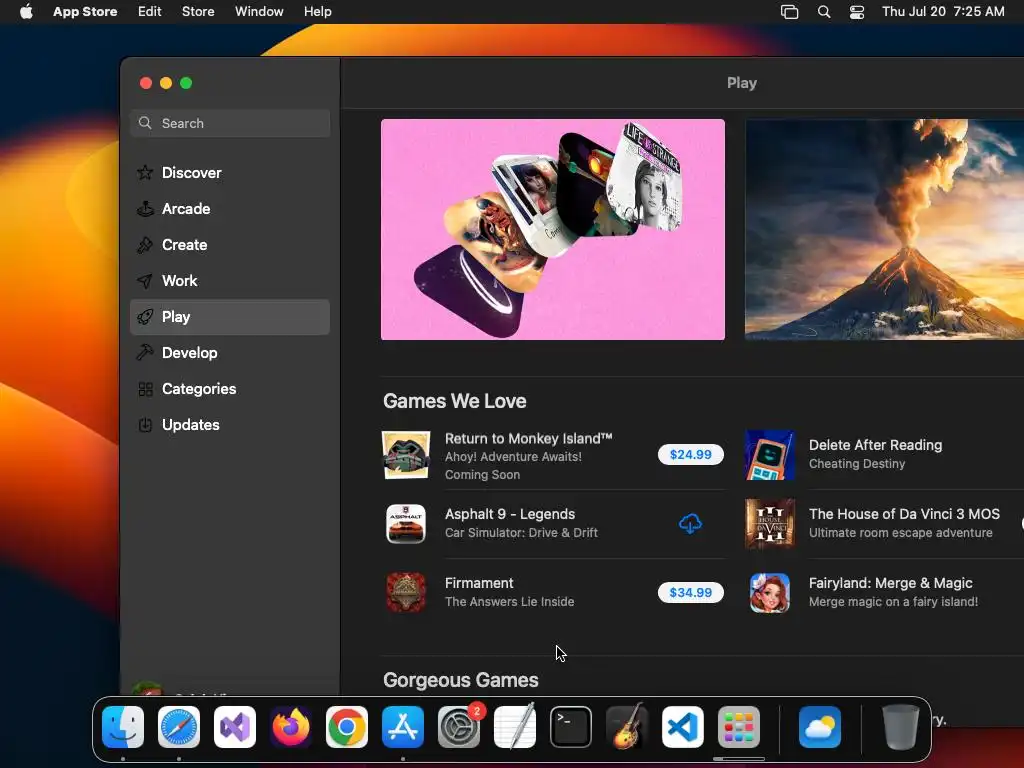Viewport: 1024px width, 768px height.
Task: Click the Arcade sidebar label
Action: pyautogui.click(x=185, y=209)
